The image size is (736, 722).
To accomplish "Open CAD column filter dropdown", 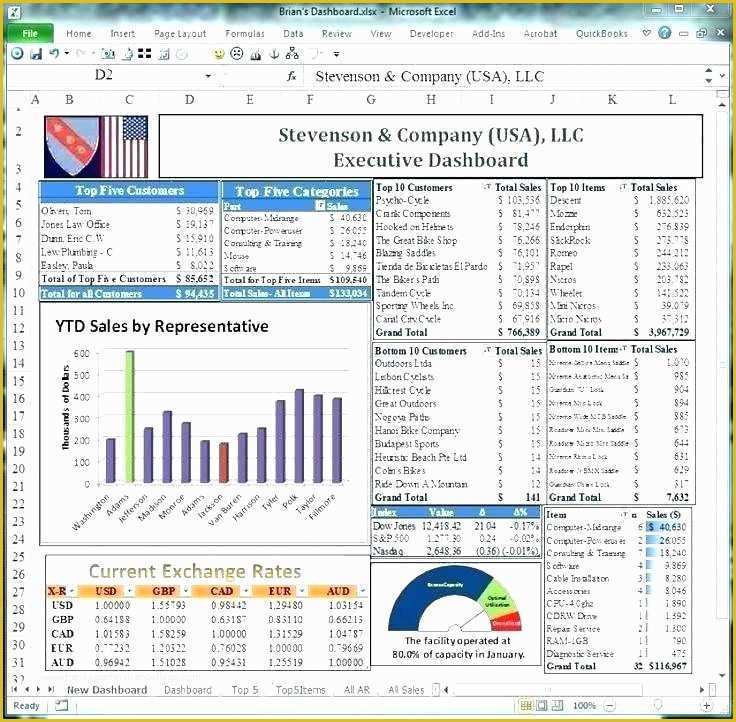I will pos(245,591).
